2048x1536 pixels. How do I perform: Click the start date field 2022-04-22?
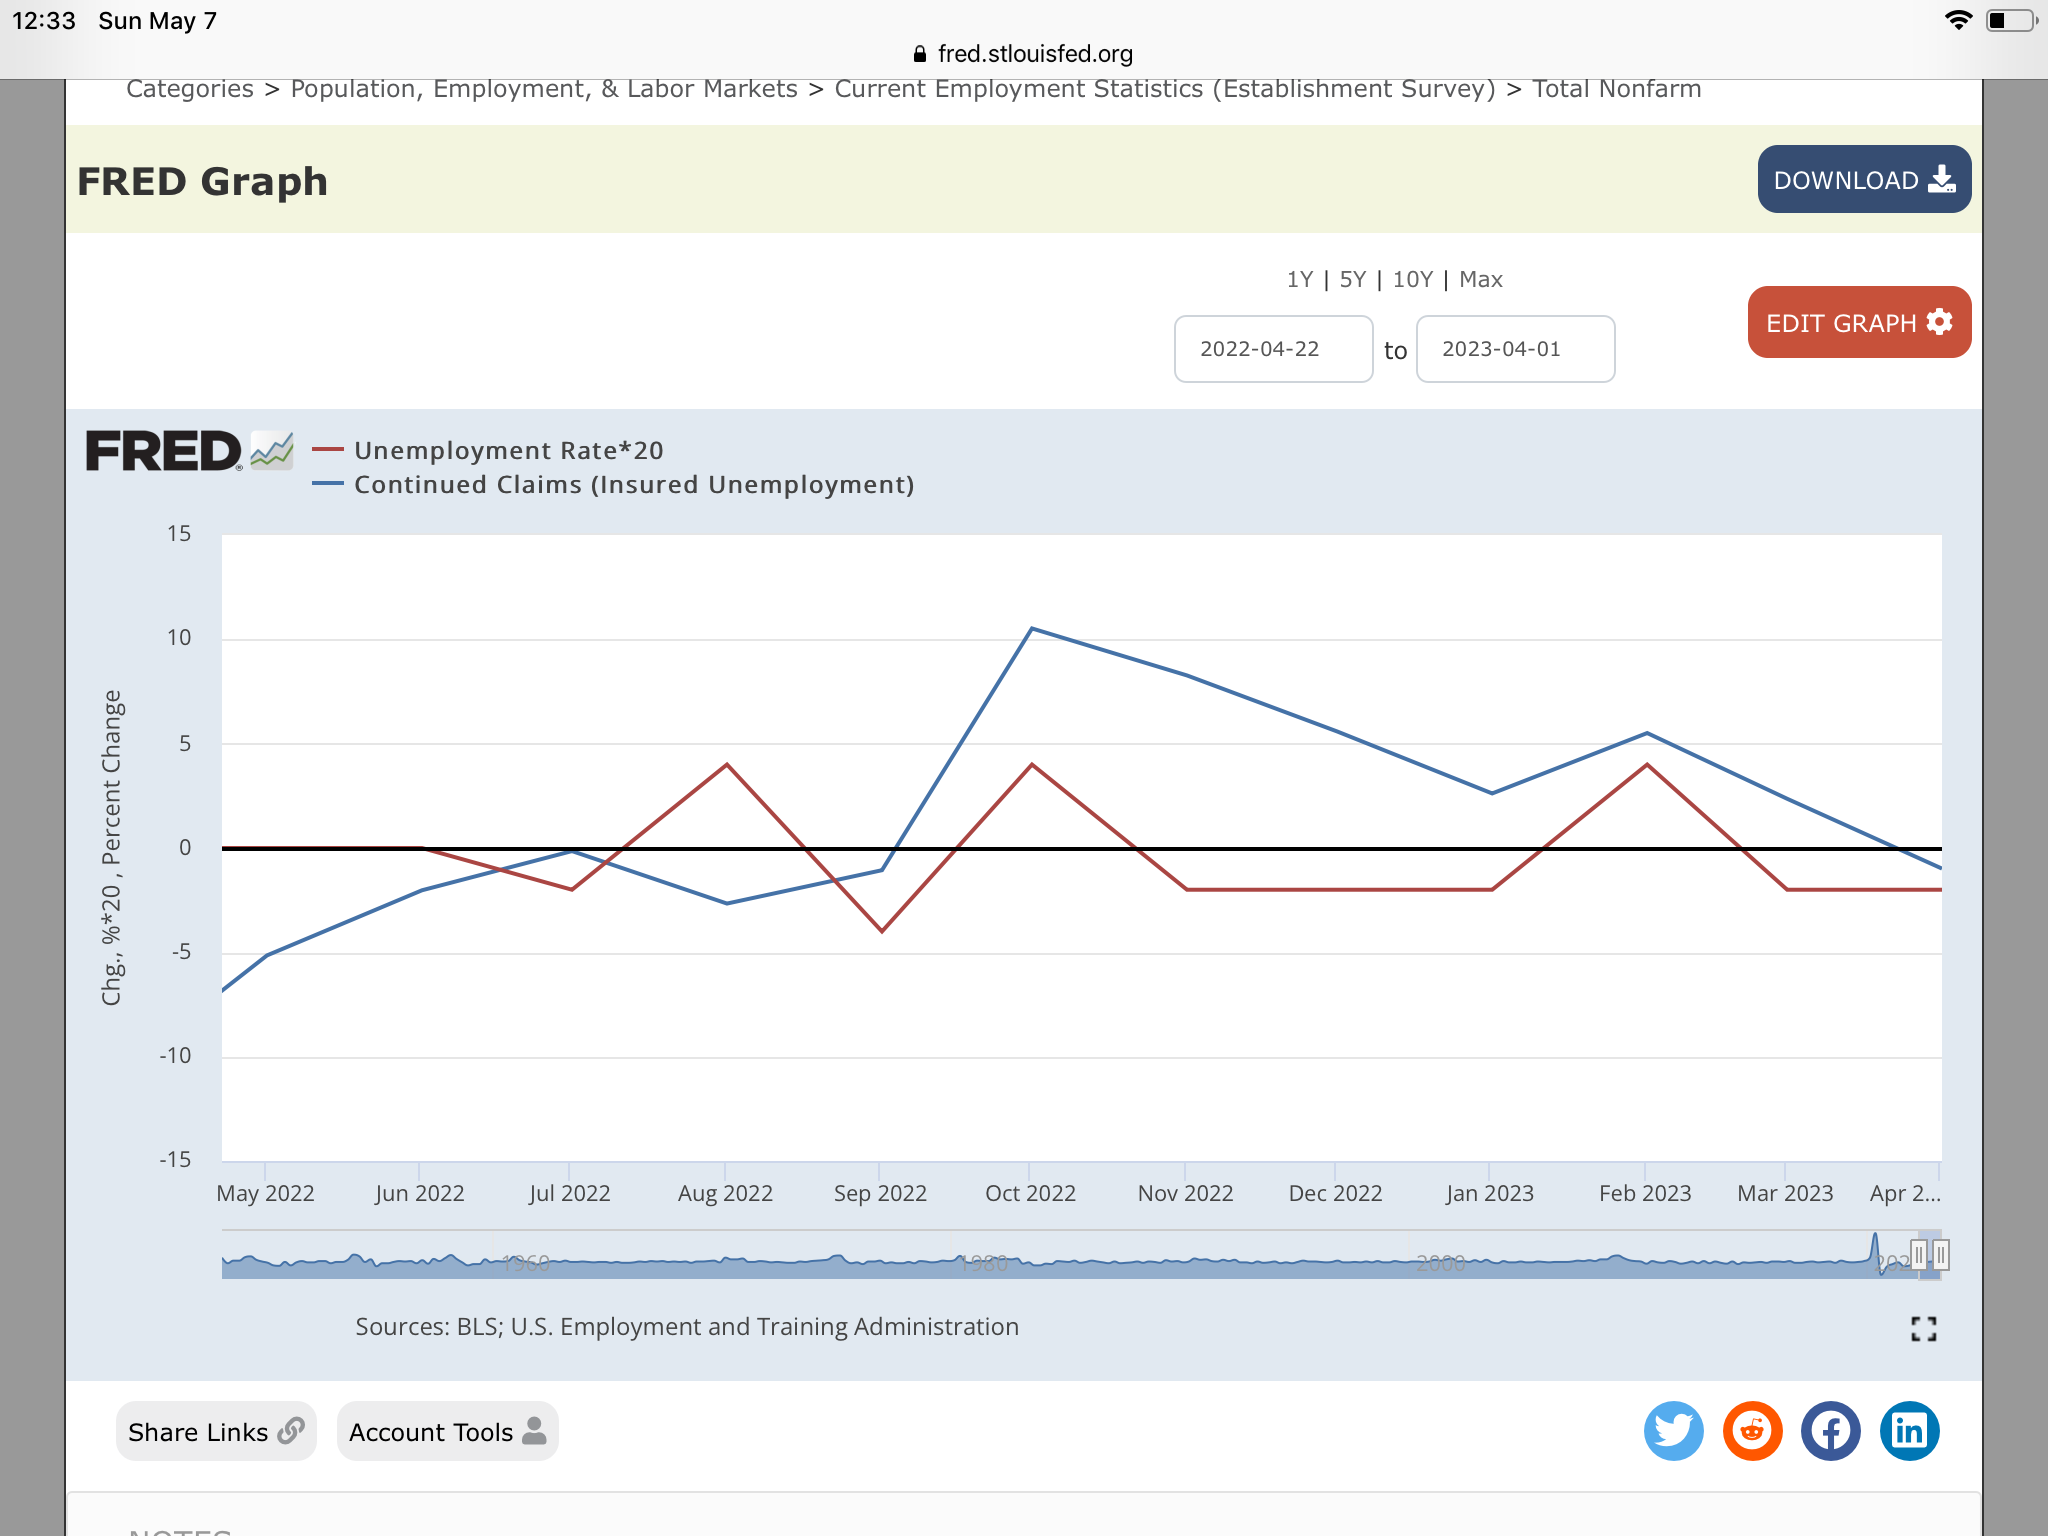[1272, 349]
